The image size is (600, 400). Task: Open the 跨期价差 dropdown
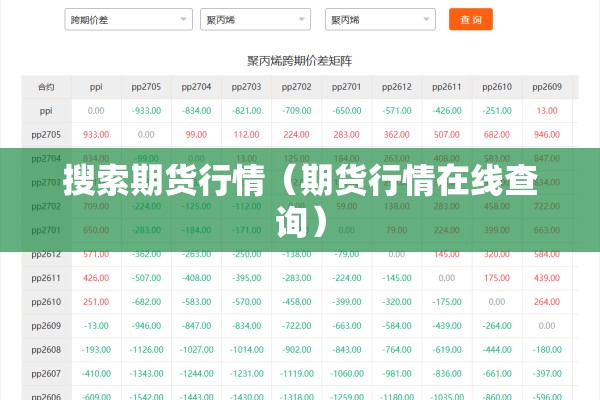(129, 20)
